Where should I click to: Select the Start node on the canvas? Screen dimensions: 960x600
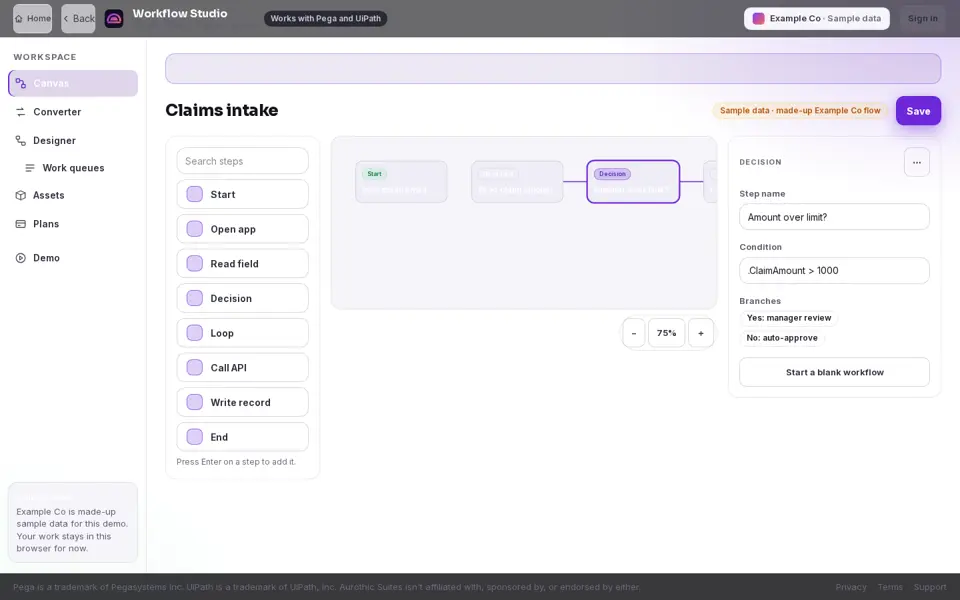pyautogui.click(x=401, y=182)
